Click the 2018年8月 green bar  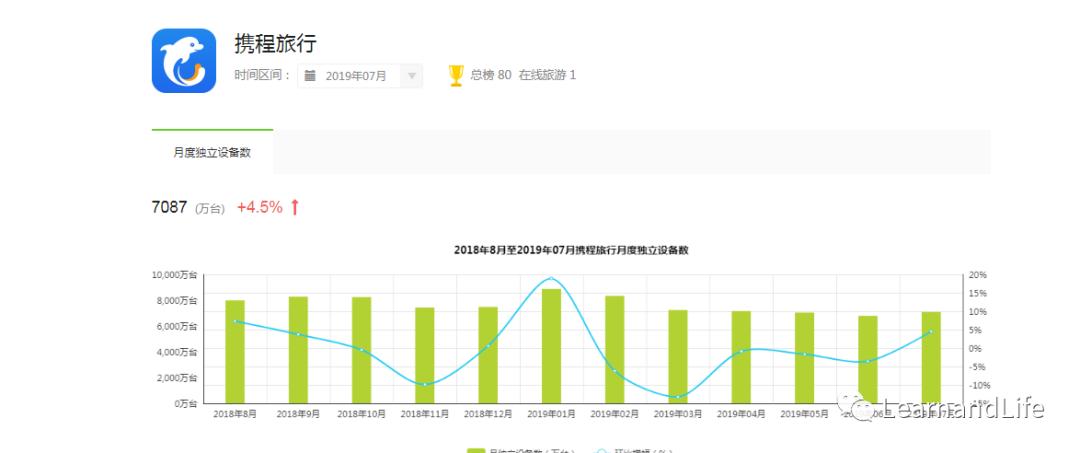click(235, 352)
